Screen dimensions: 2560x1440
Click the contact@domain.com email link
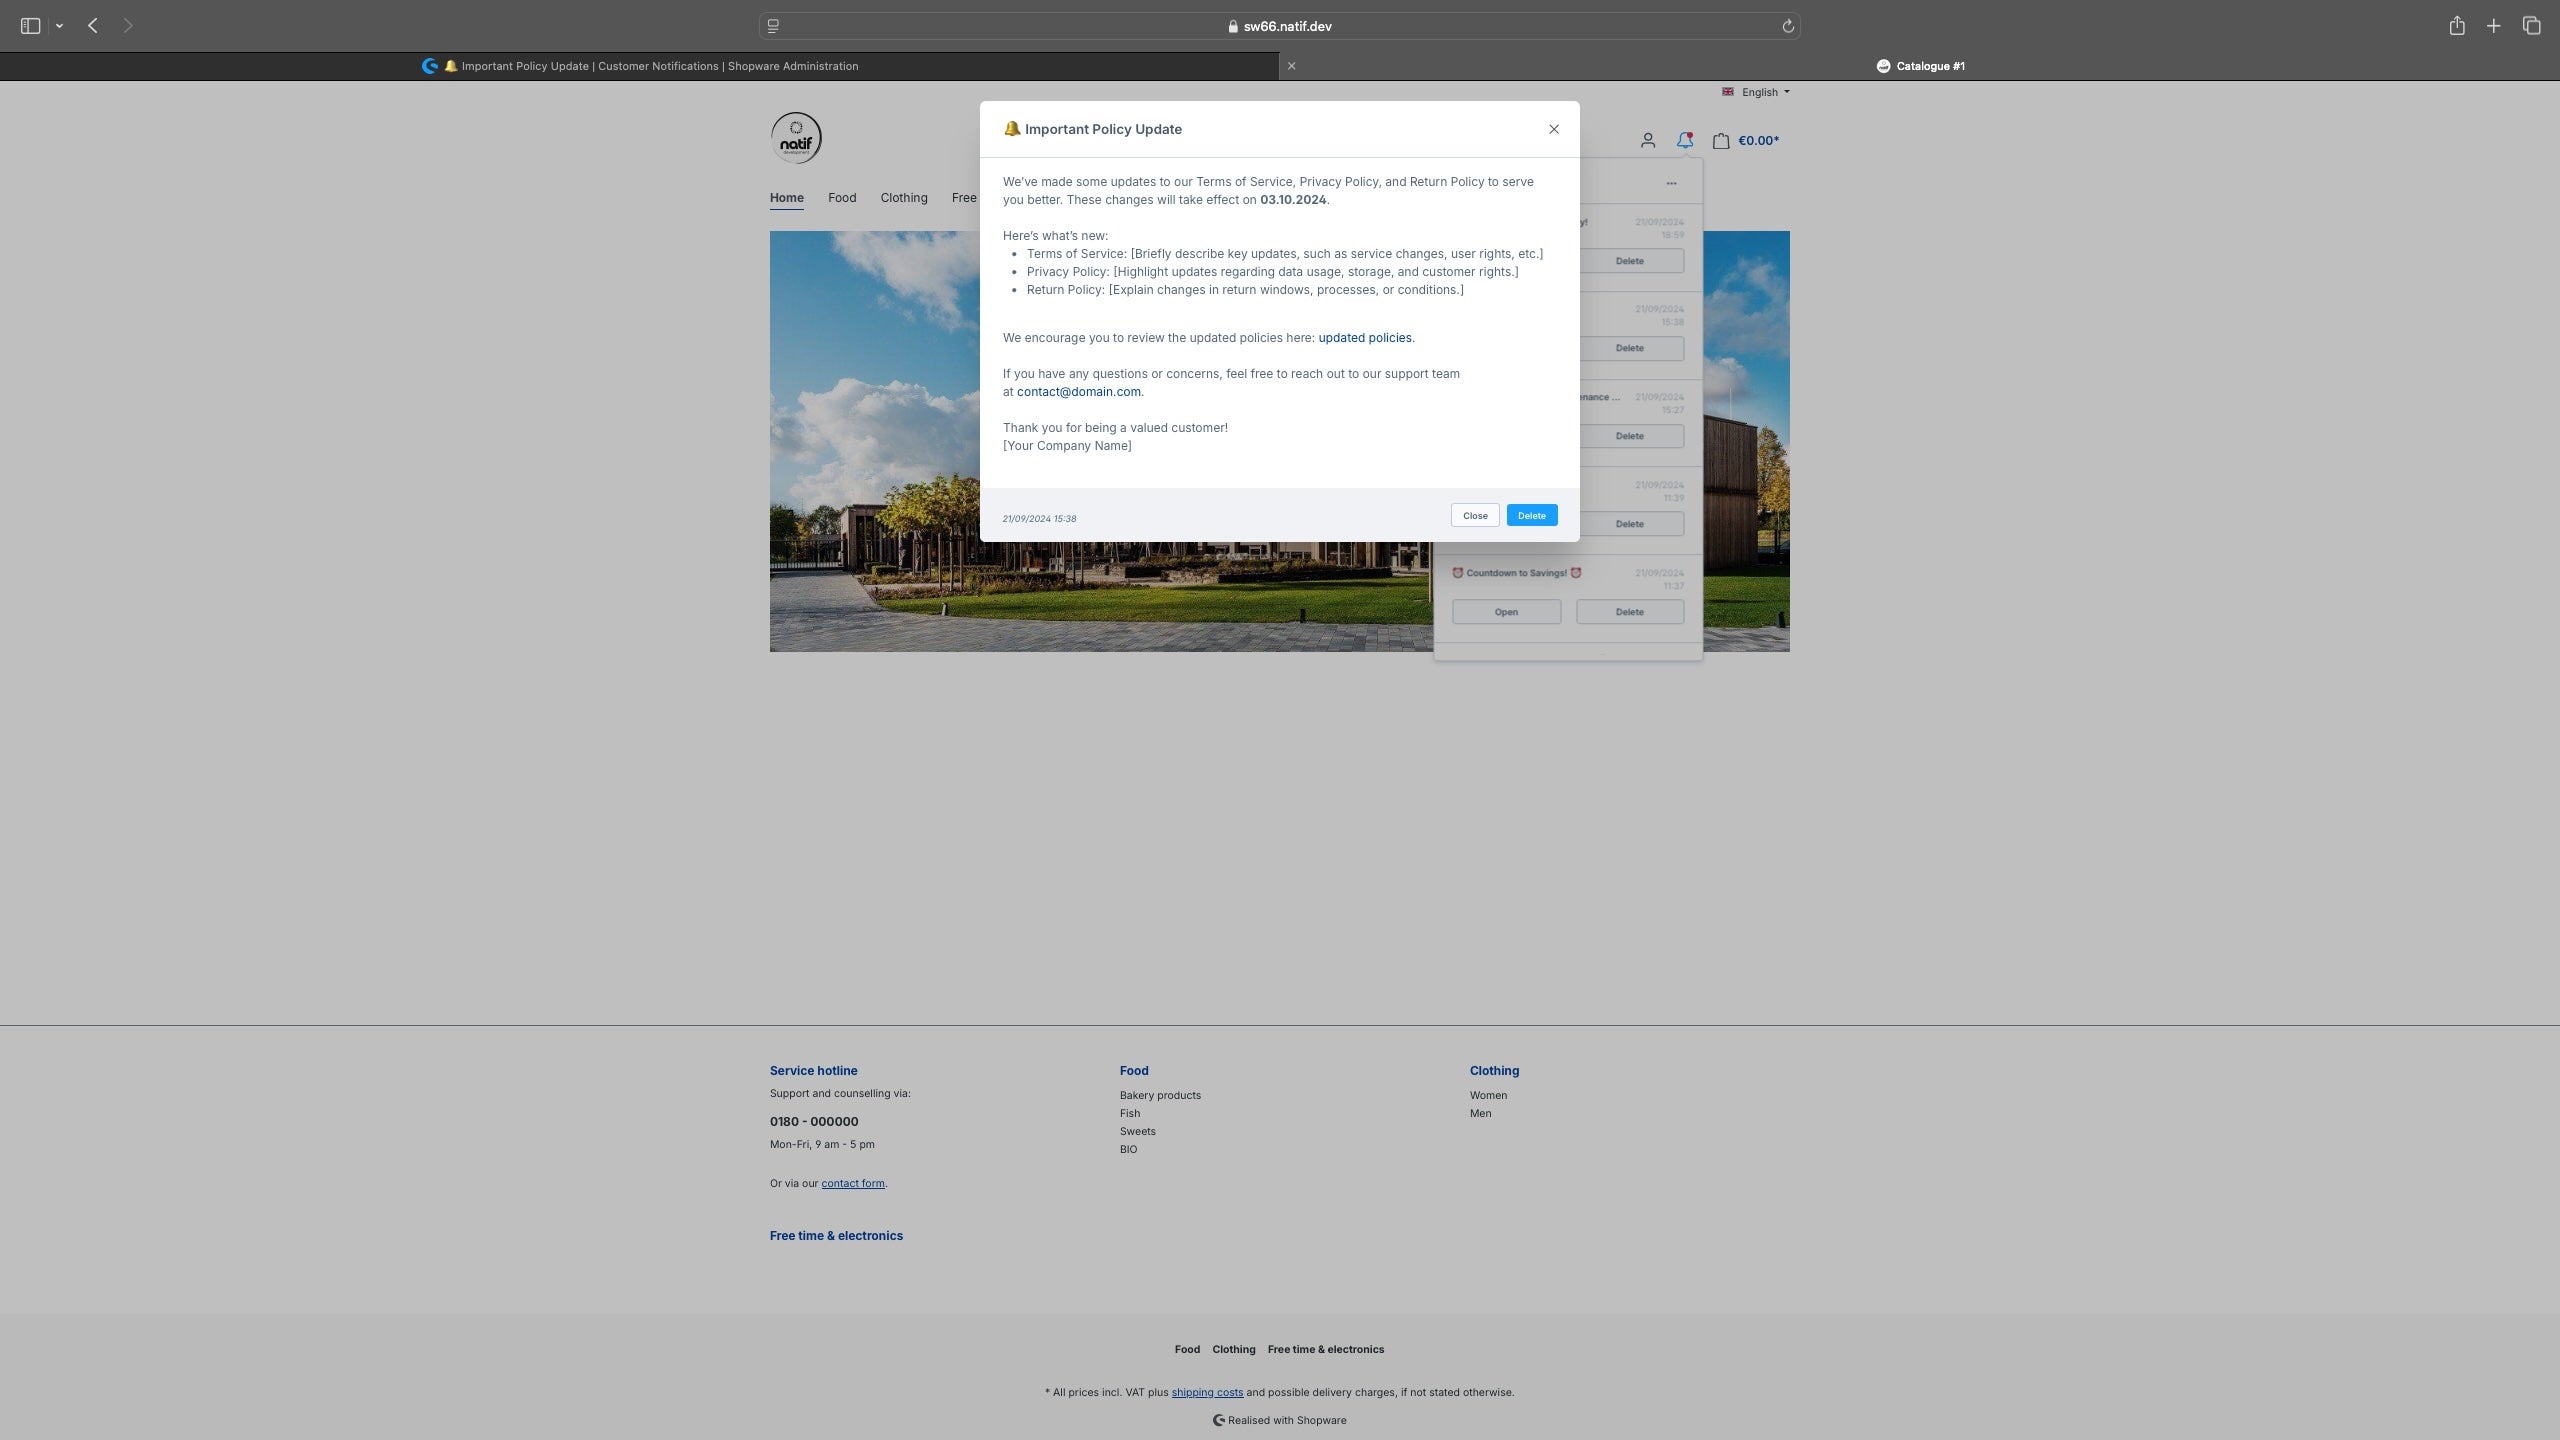[x=1078, y=392]
